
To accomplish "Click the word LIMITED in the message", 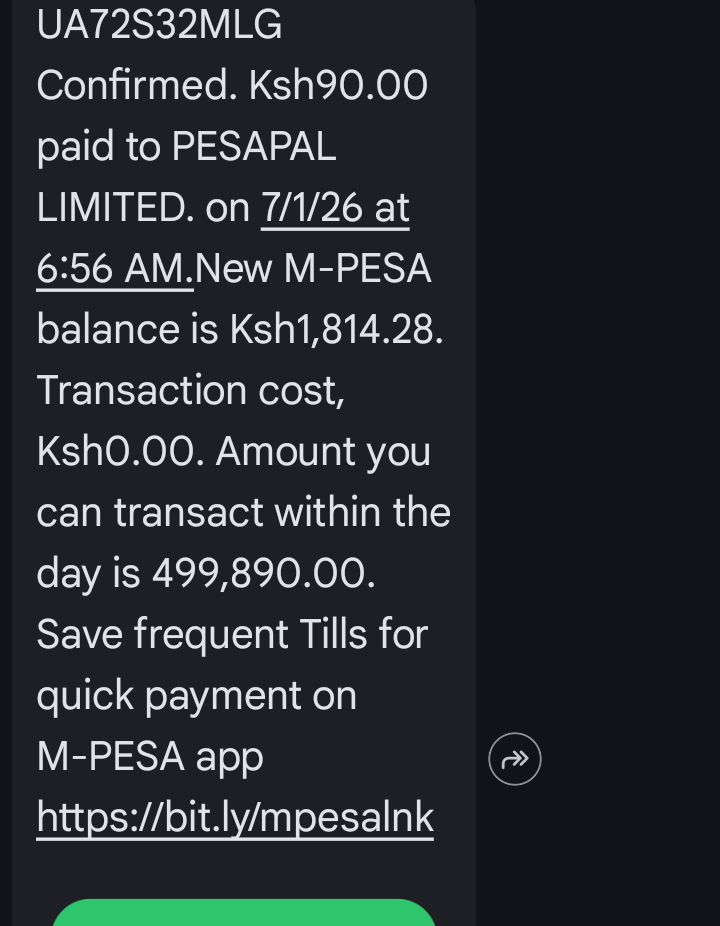I will click(x=110, y=208).
